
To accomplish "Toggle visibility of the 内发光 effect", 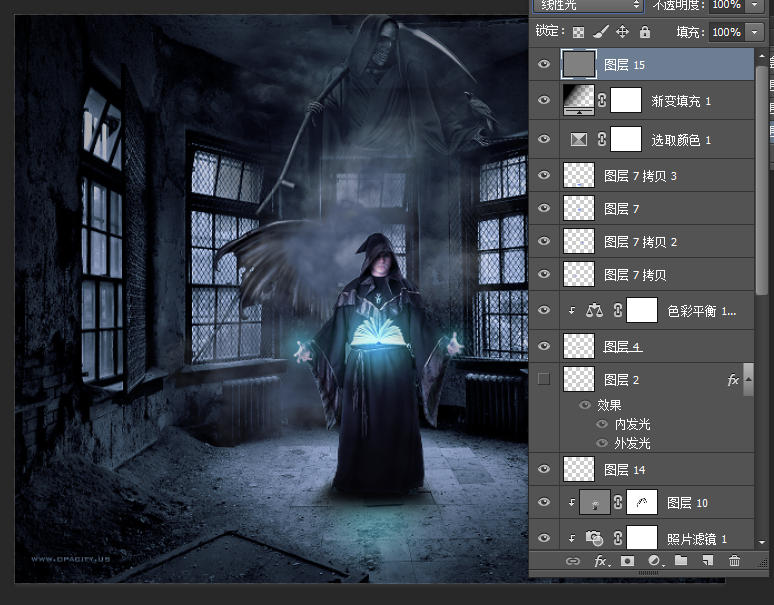I will point(602,425).
